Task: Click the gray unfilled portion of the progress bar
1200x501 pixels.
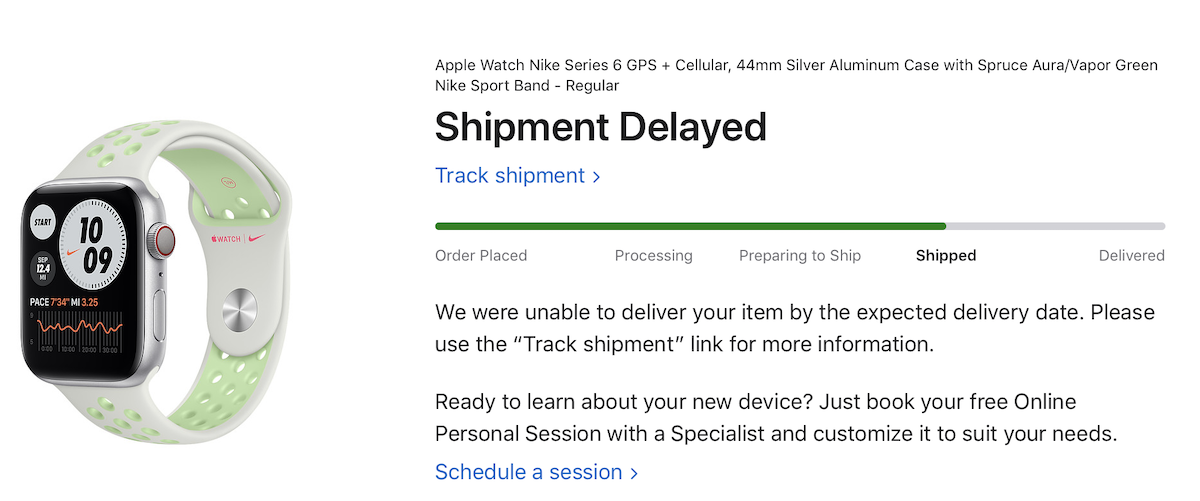Action: pos(1055,226)
